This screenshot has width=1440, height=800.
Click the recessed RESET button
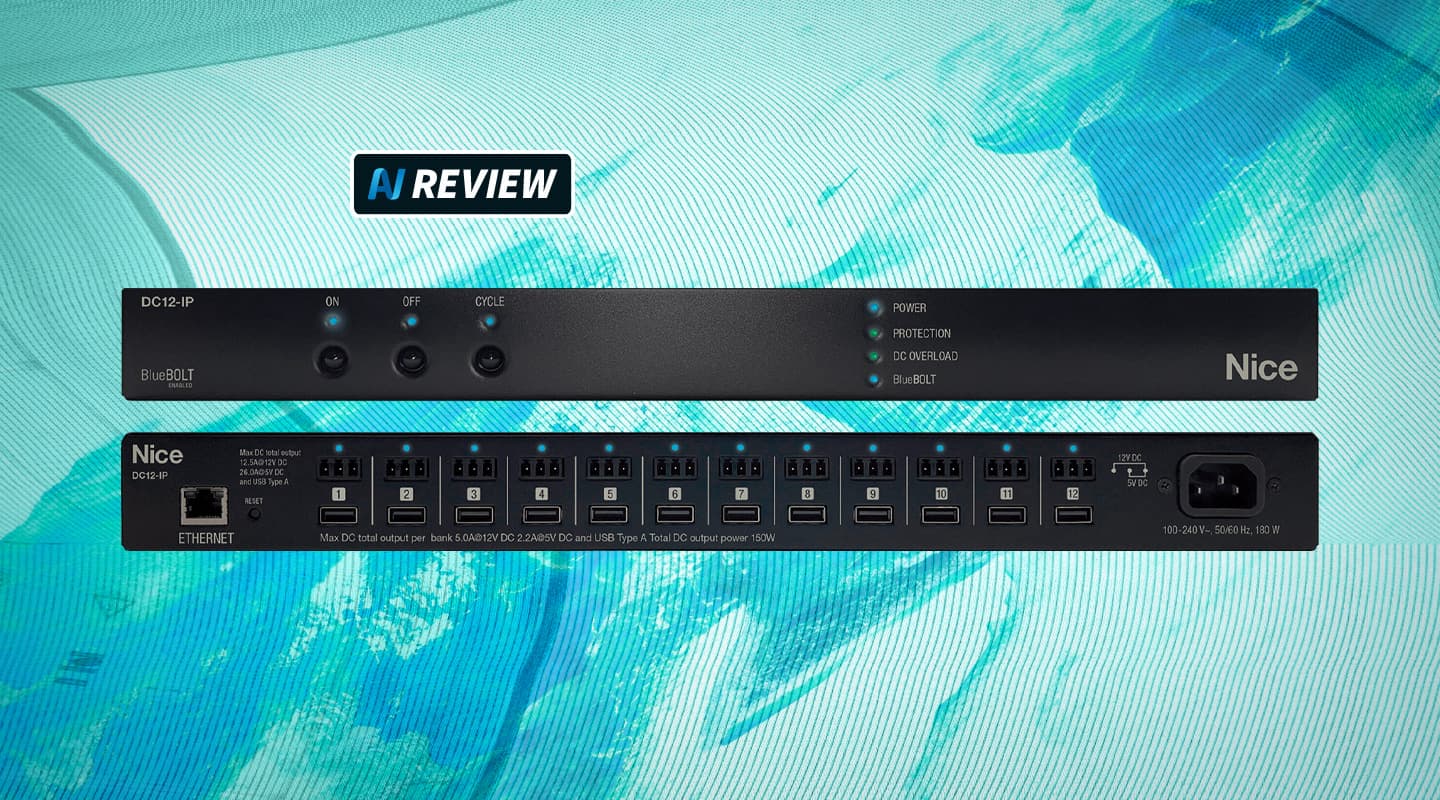[254, 513]
